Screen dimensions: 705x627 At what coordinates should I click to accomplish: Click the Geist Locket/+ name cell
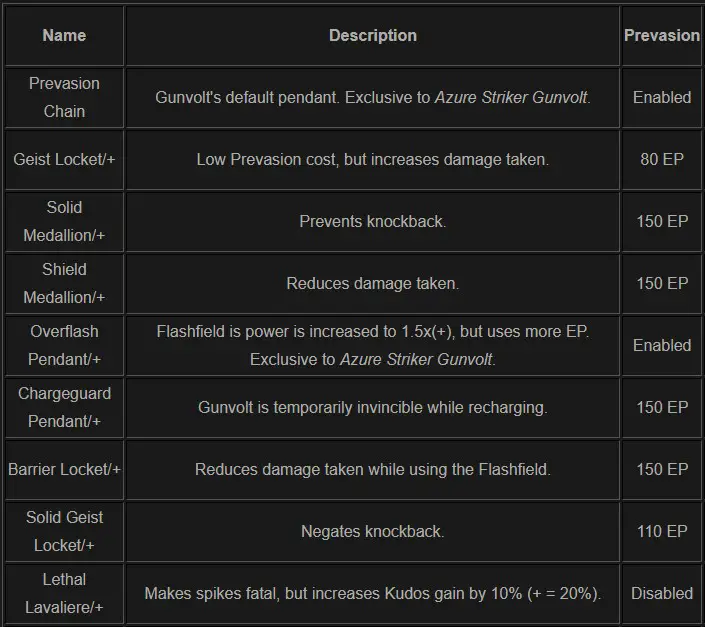pyautogui.click(x=64, y=160)
